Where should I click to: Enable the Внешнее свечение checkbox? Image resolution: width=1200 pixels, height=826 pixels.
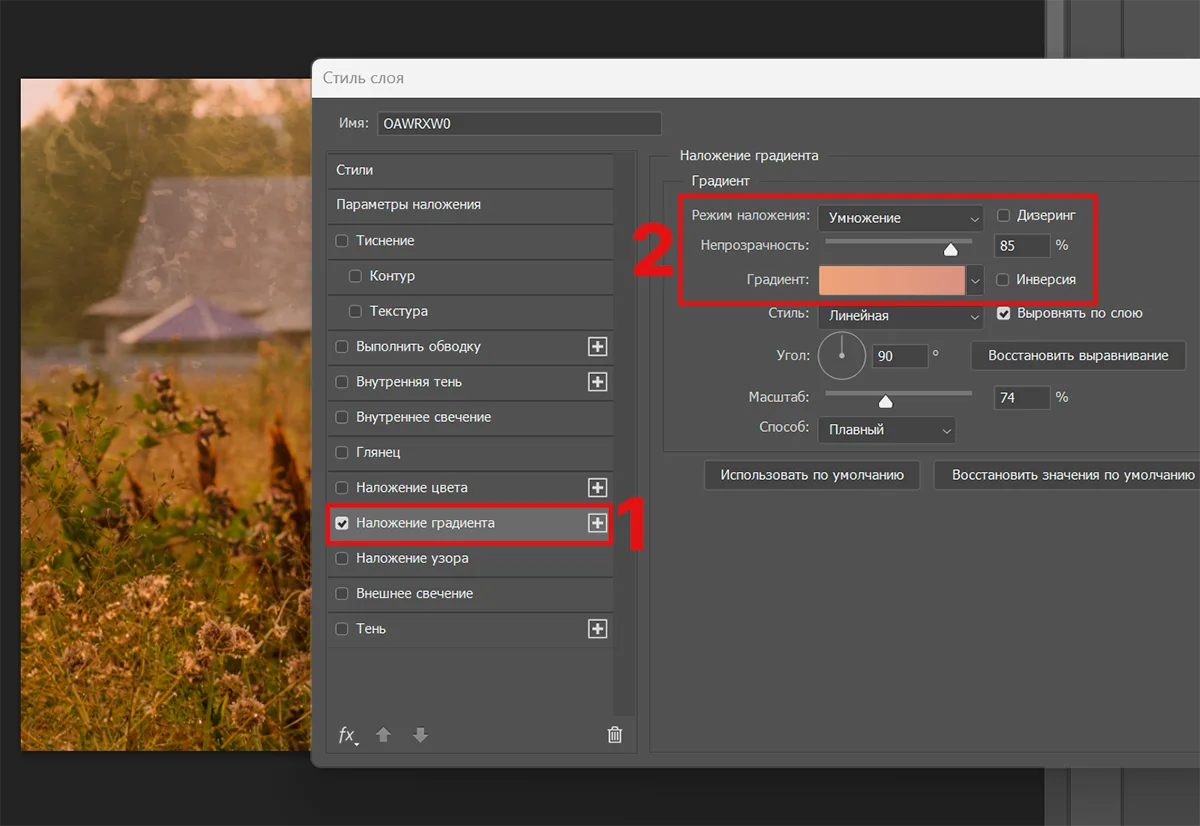342,594
